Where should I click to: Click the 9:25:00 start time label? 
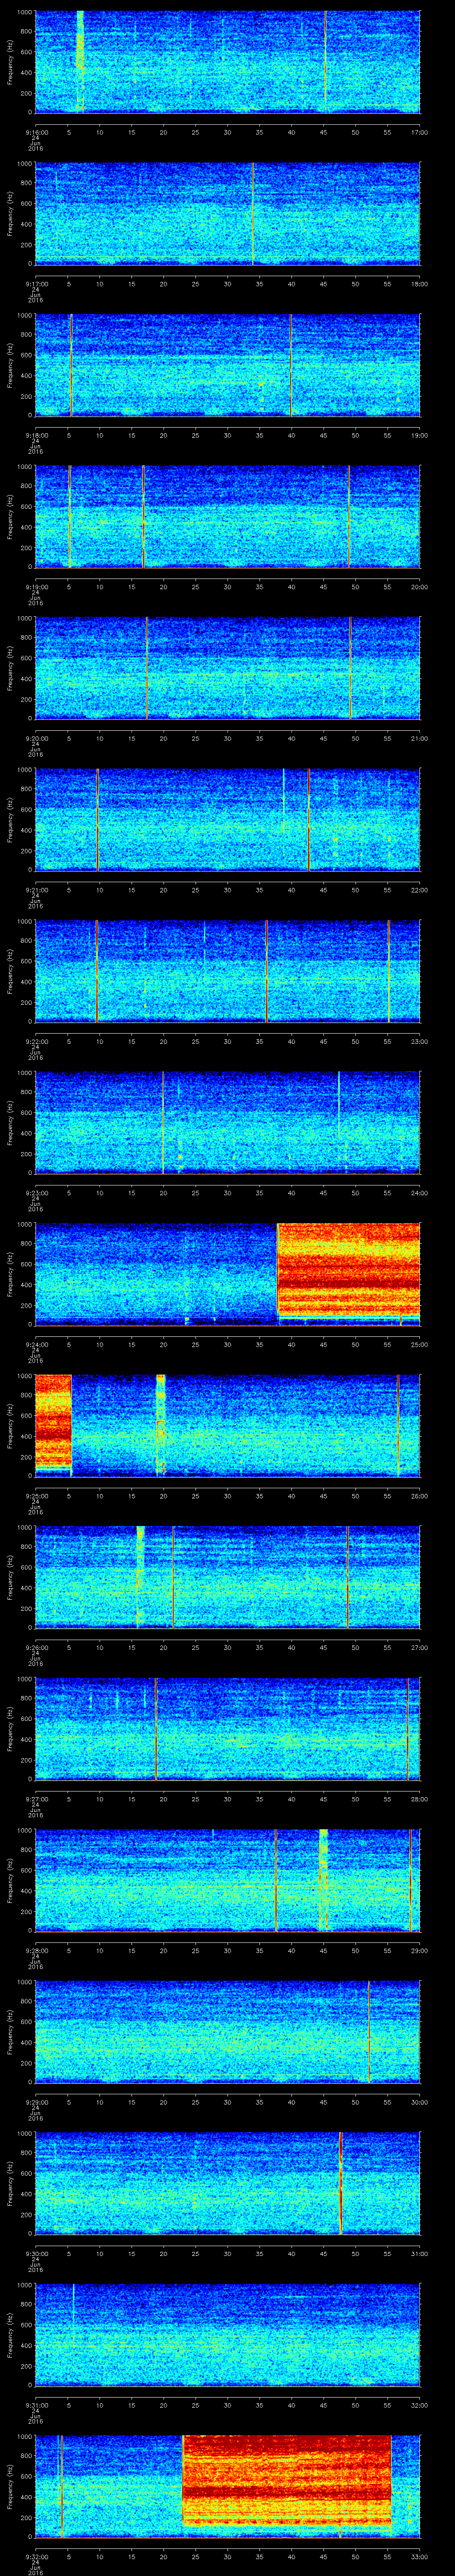click(x=36, y=1496)
